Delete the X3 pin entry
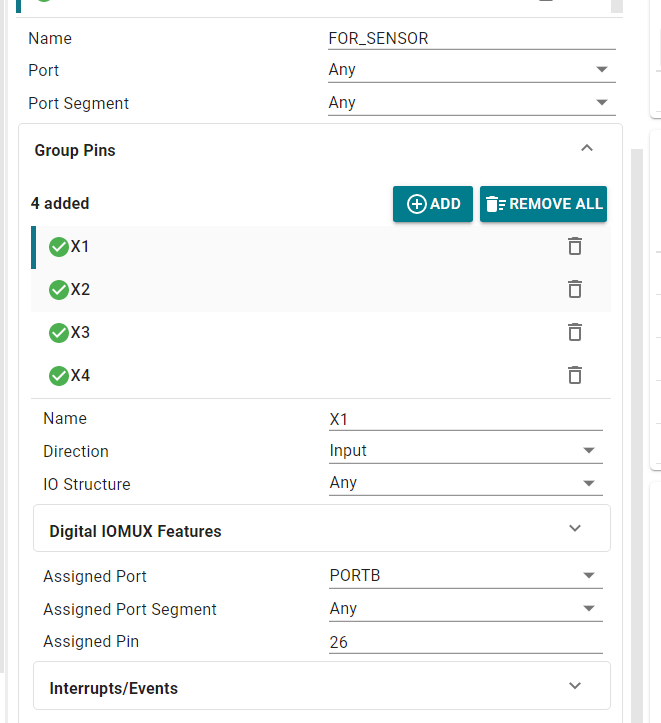The image size is (661, 723). click(x=574, y=332)
